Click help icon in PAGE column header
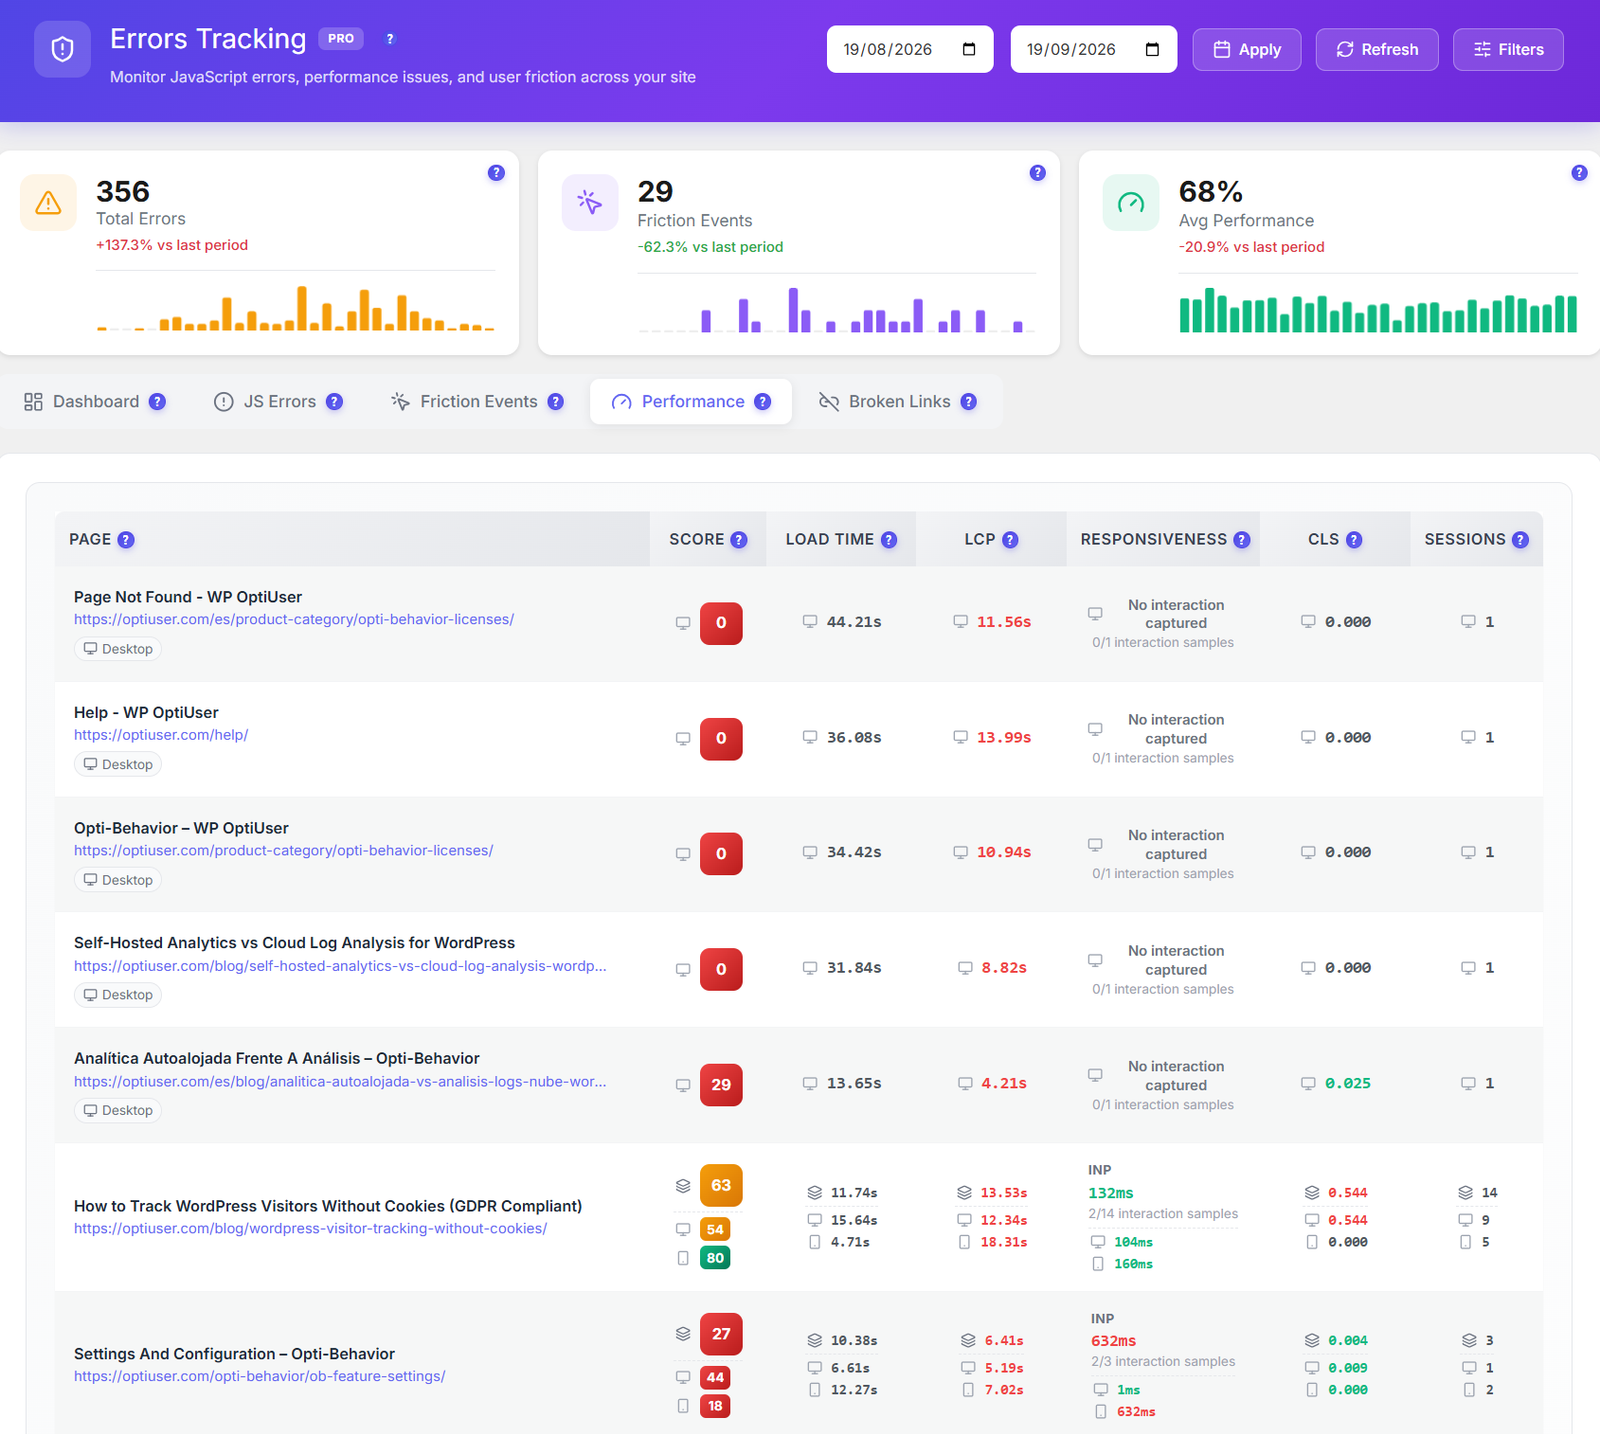 point(126,540)
